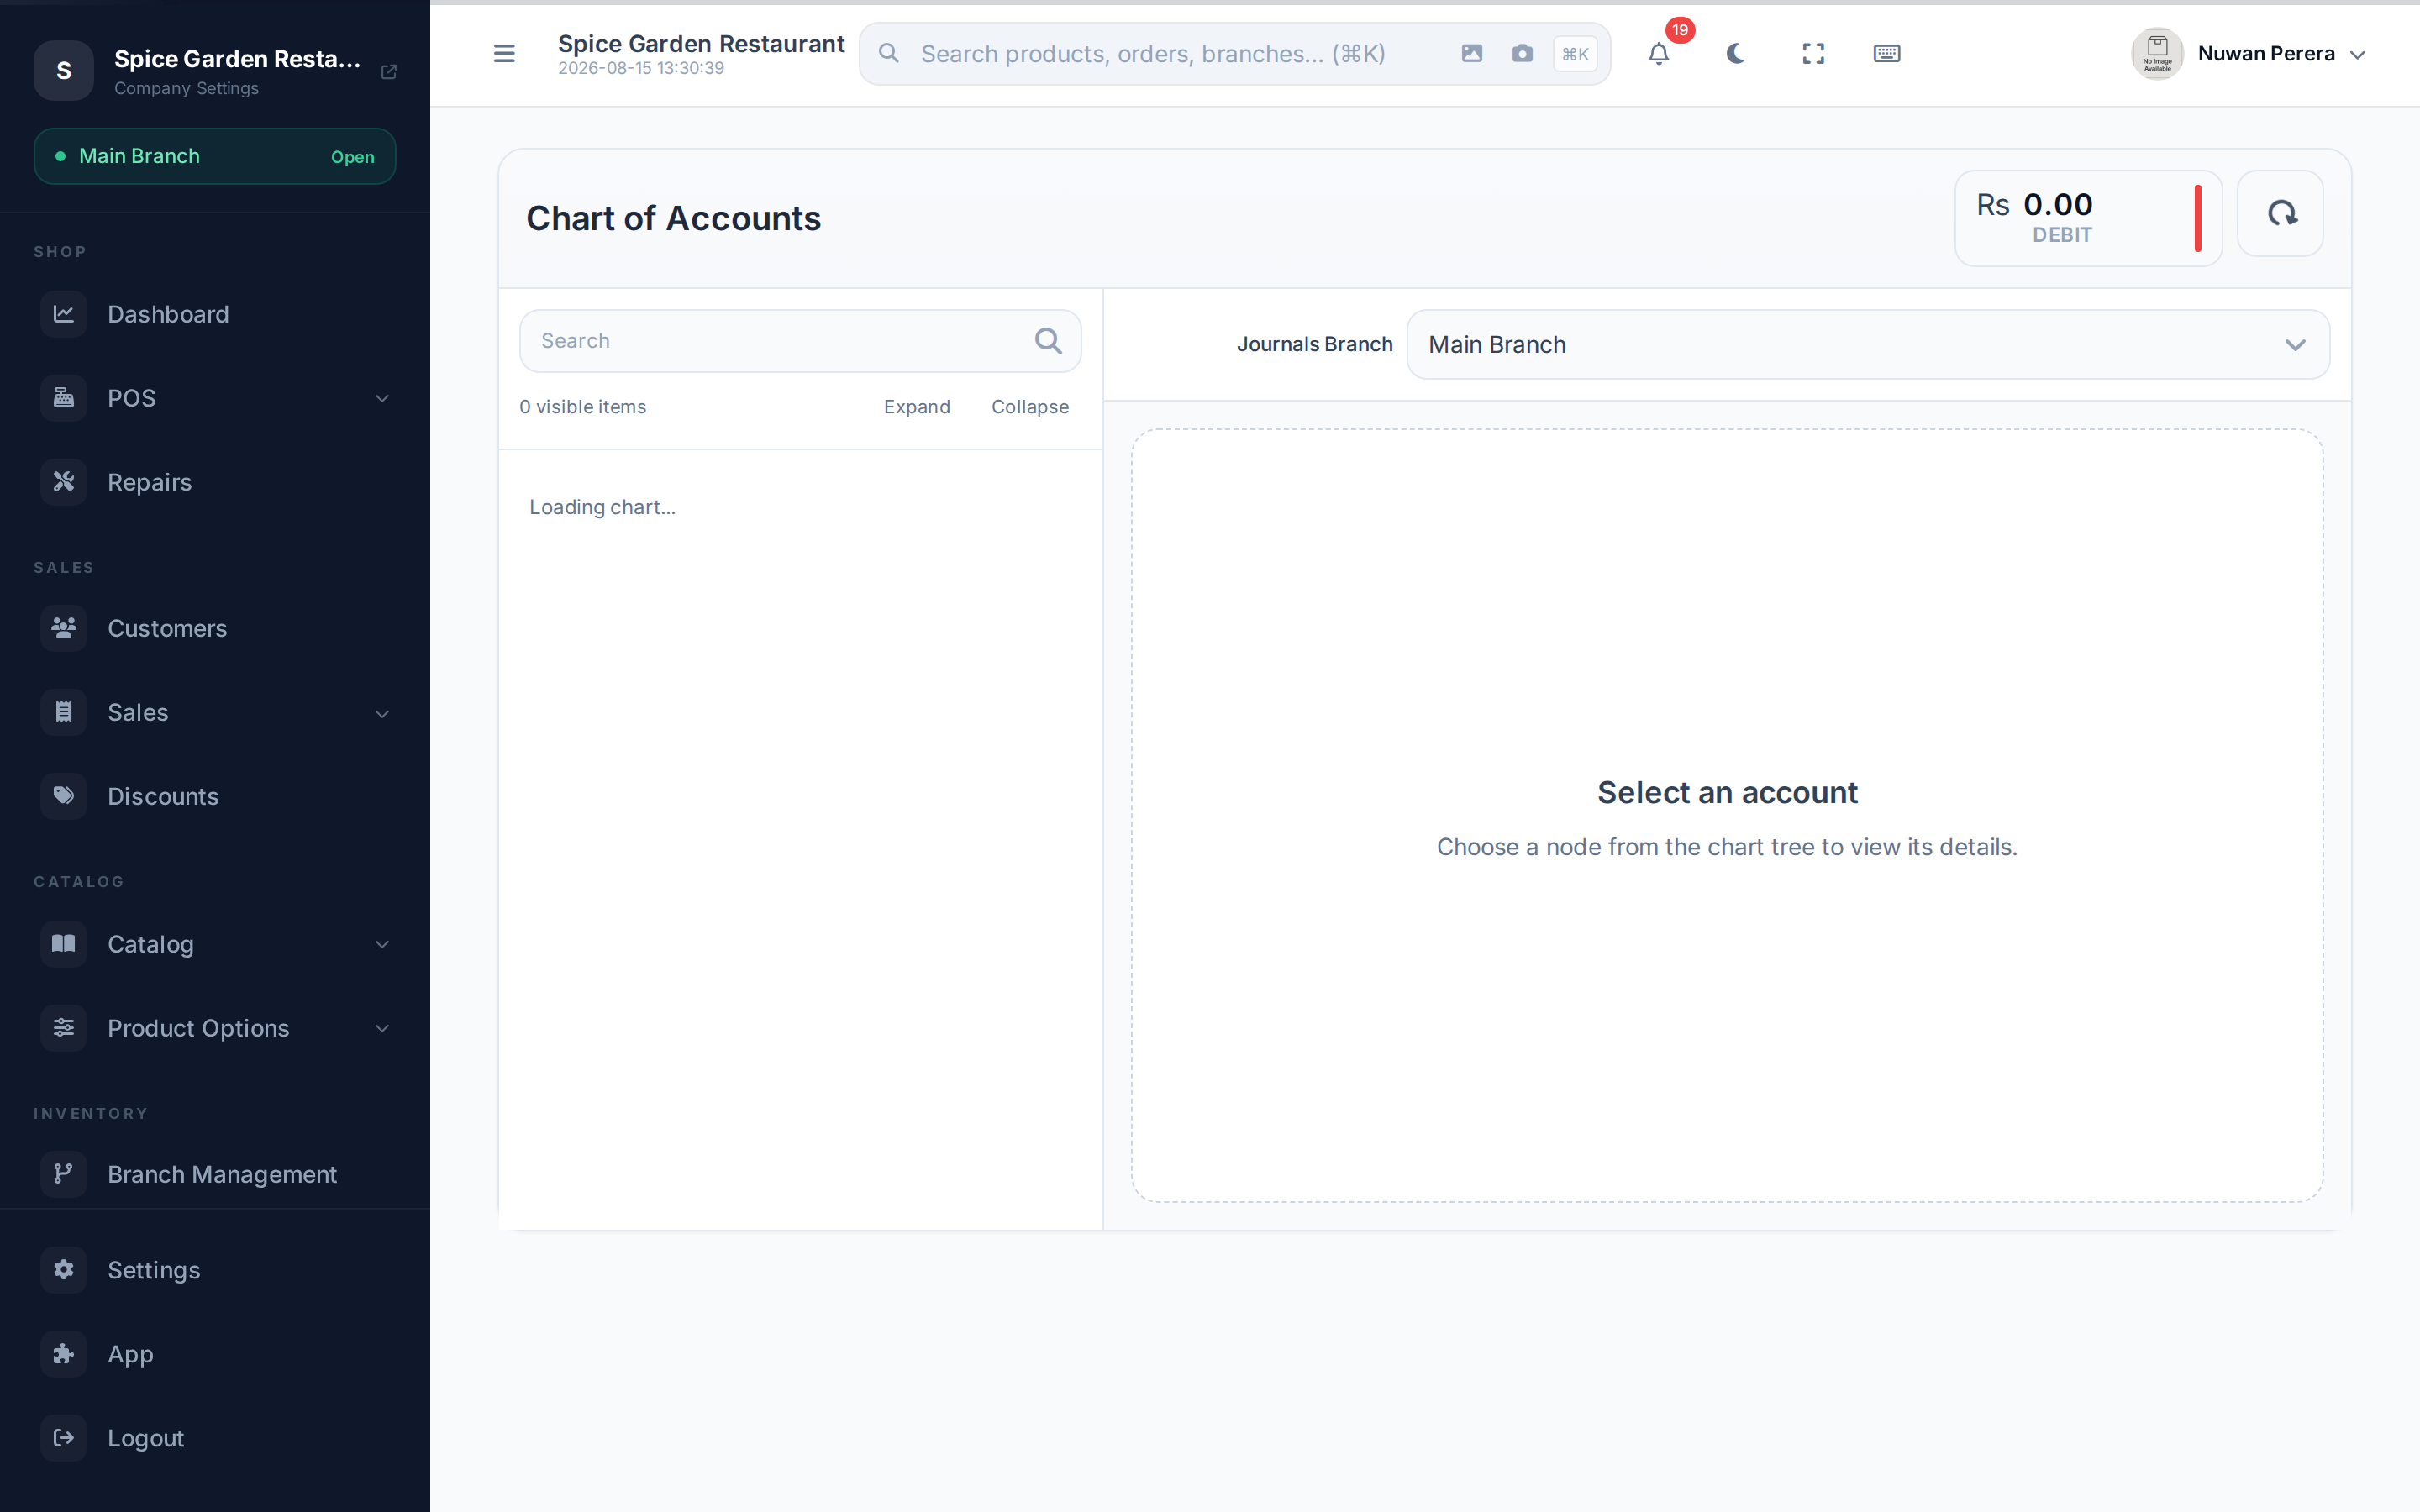Screen dimensions: 2420x1512
Task: Click the Customers people icon
Action: click(x=64, y=628)
